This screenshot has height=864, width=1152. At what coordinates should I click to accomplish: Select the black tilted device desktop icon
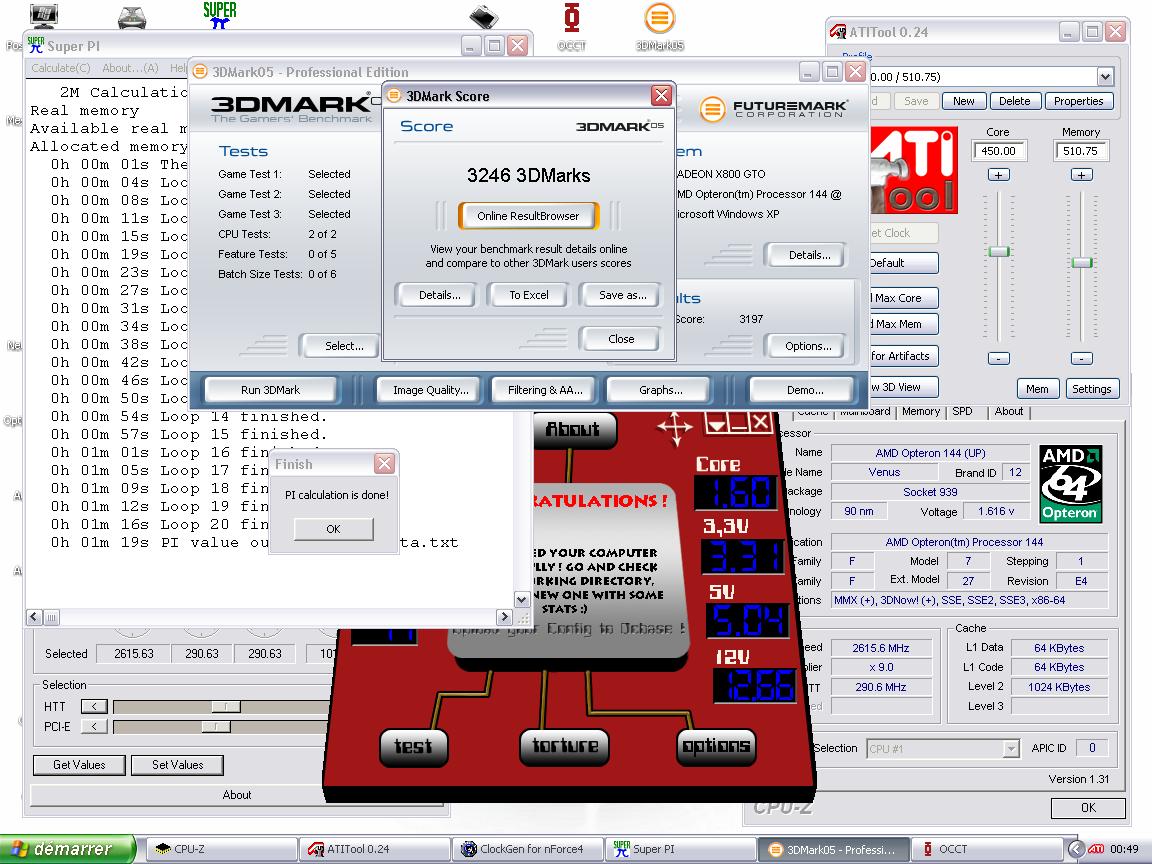click(x=483, y=17)
